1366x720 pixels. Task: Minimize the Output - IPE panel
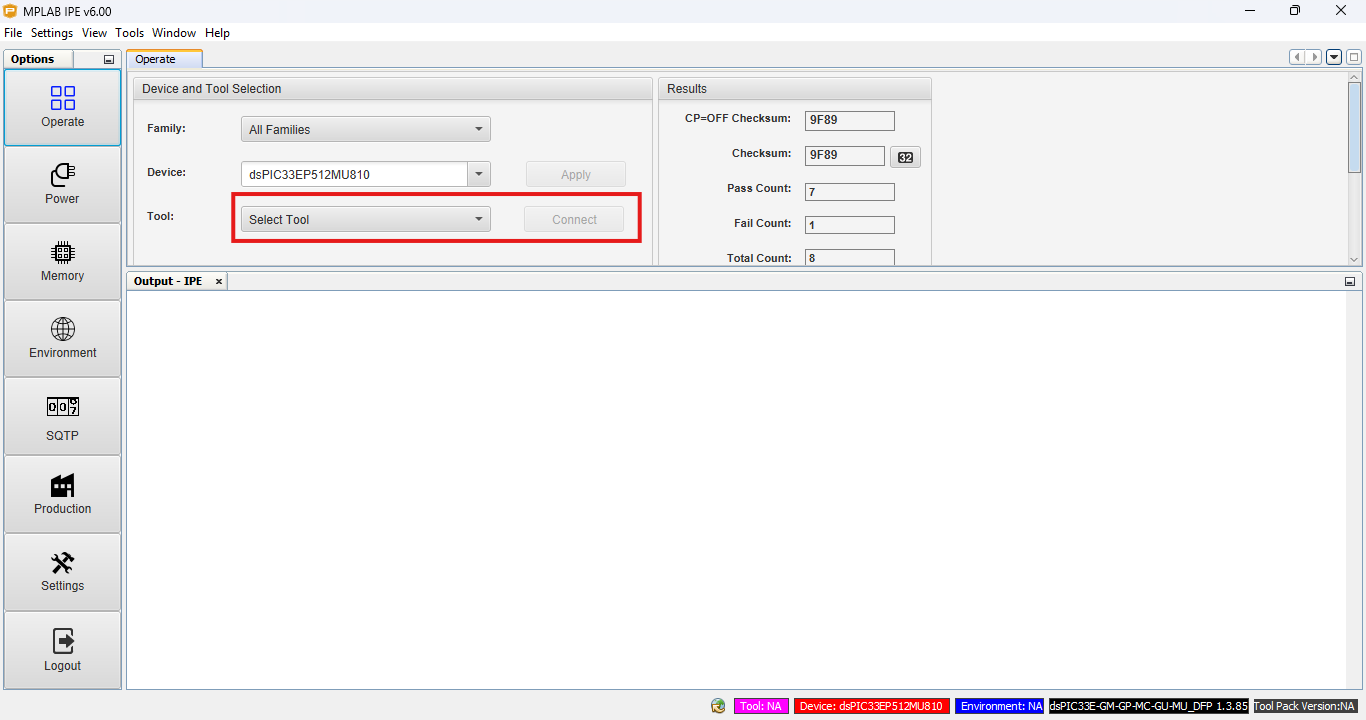1350,282
